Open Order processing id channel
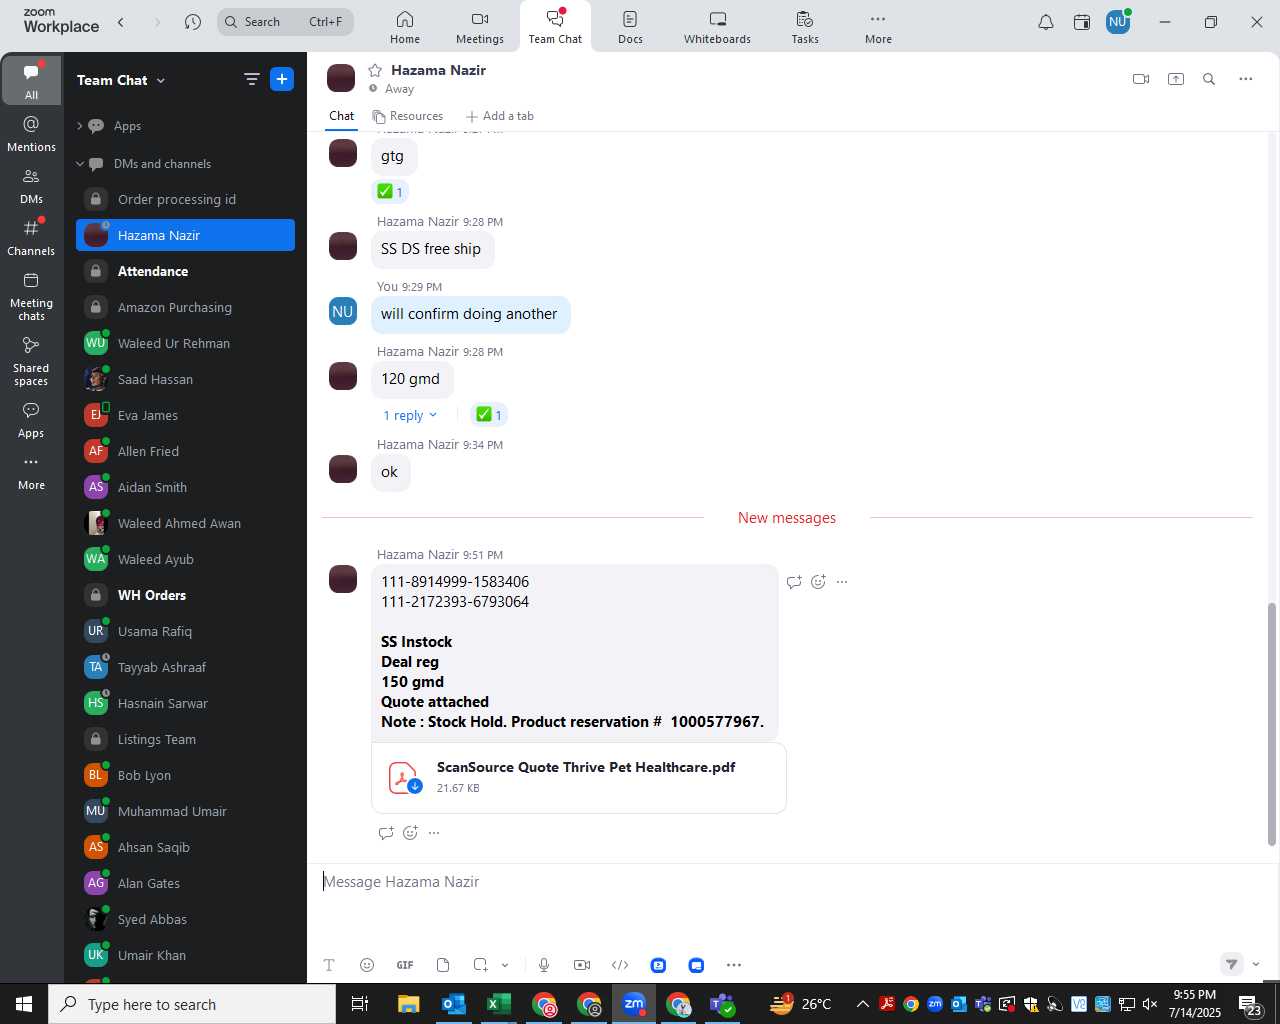 pos(185,199)
